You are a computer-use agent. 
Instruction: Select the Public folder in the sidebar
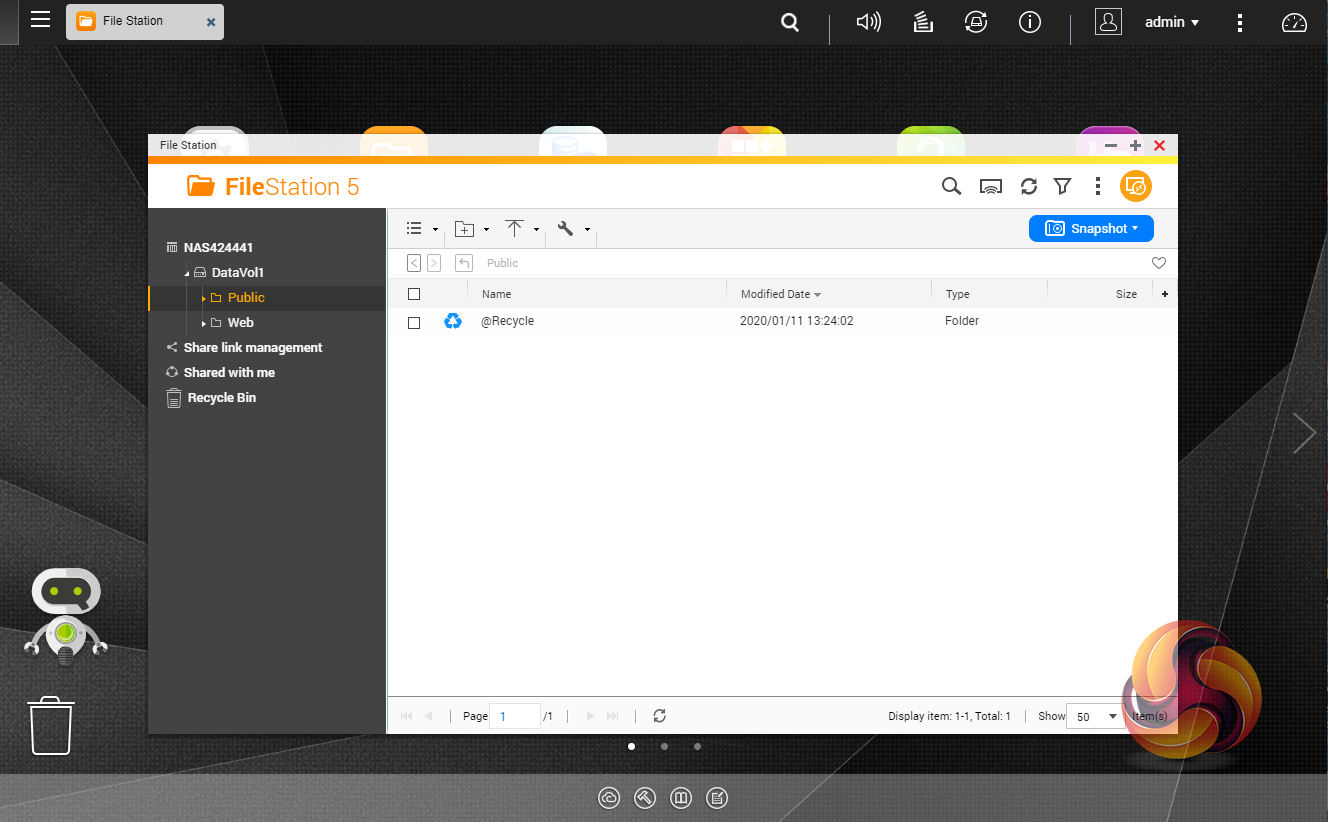(x=246, y=298)
